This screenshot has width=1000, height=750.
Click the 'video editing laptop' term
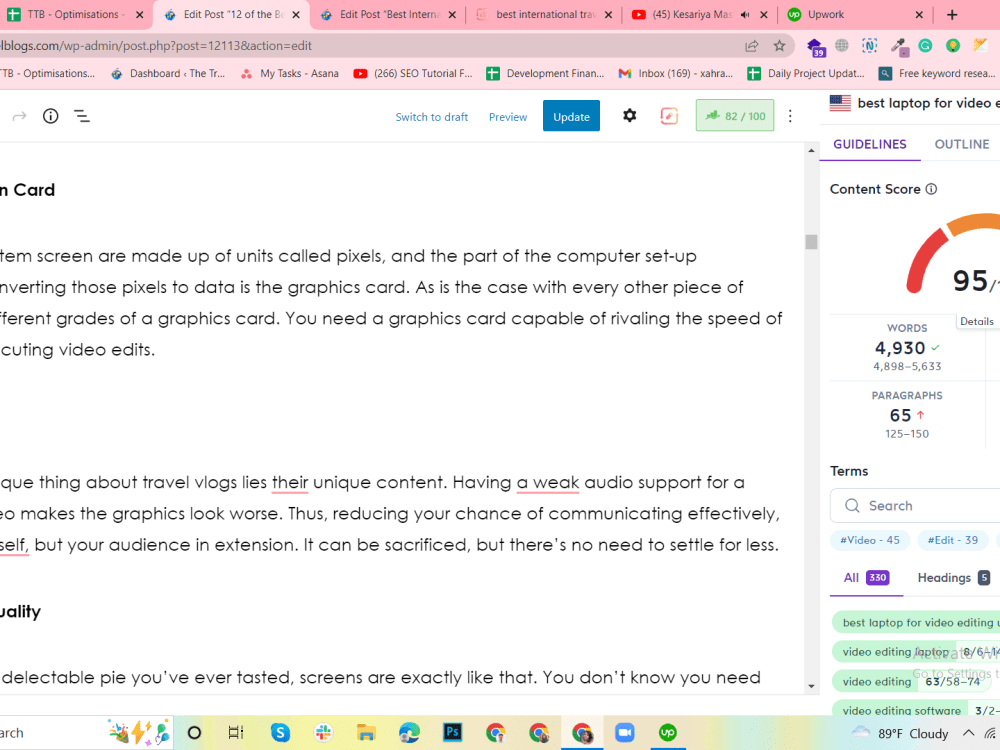[916, 652]
